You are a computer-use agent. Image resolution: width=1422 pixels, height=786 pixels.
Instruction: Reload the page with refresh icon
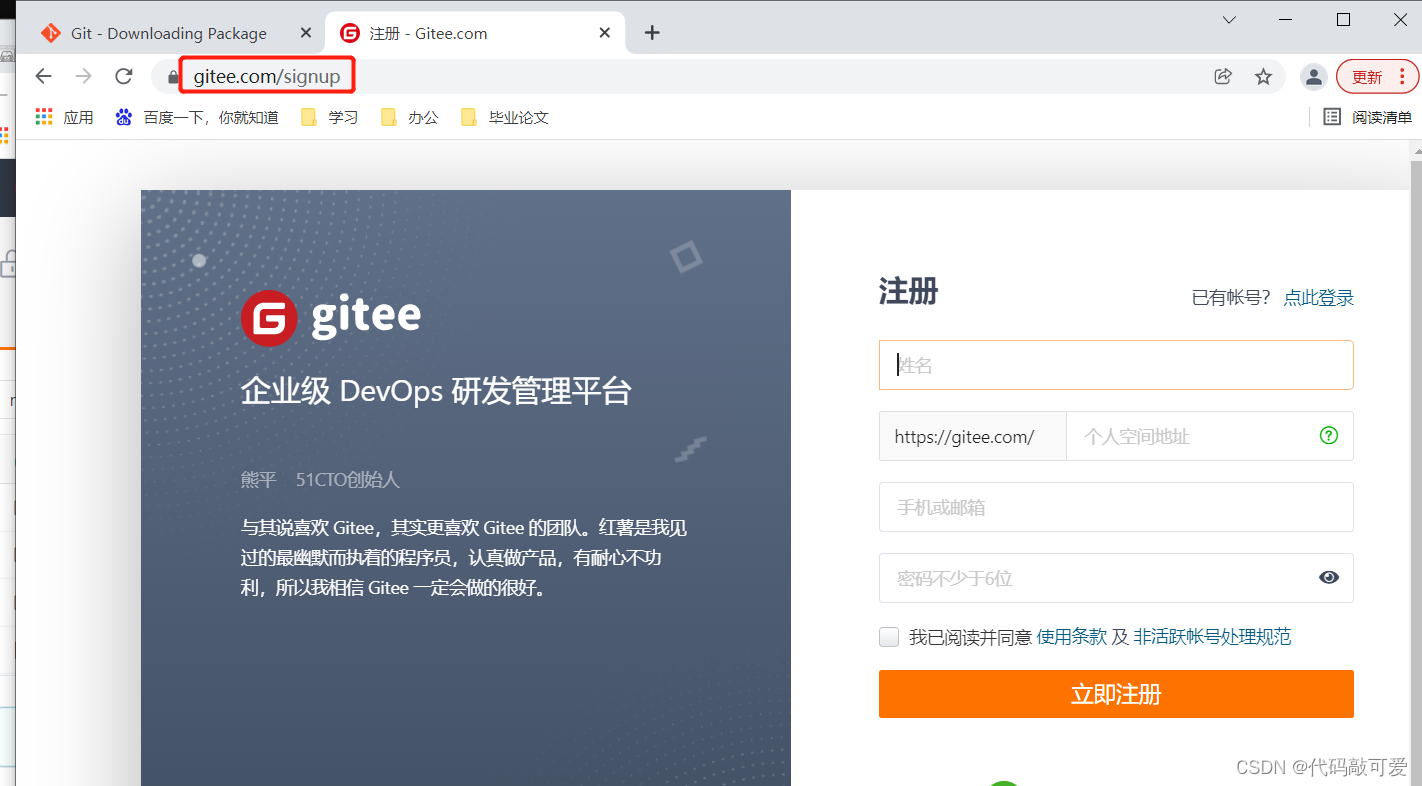(124, 76)
